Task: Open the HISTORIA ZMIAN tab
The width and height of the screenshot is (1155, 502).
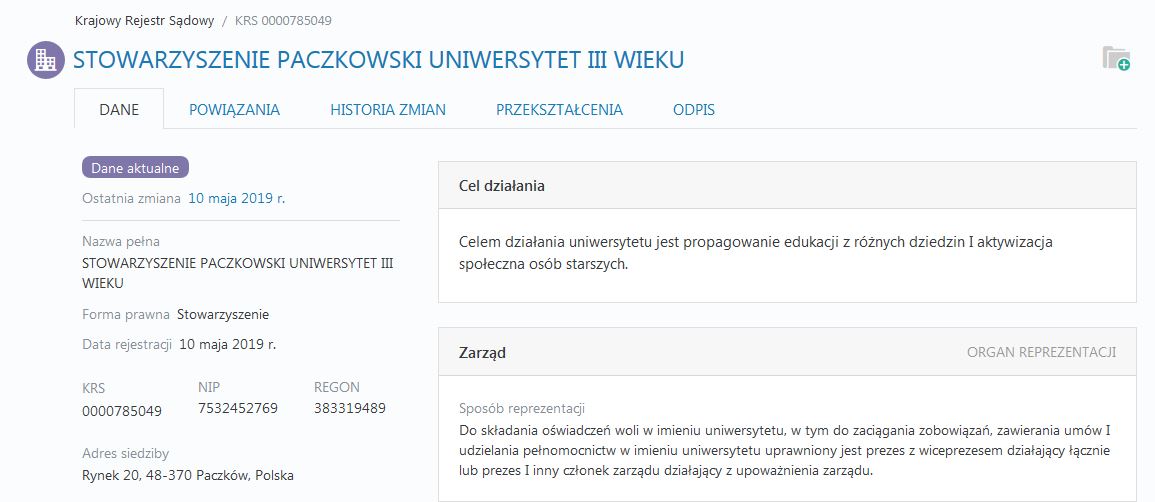Action: (388, 110)
